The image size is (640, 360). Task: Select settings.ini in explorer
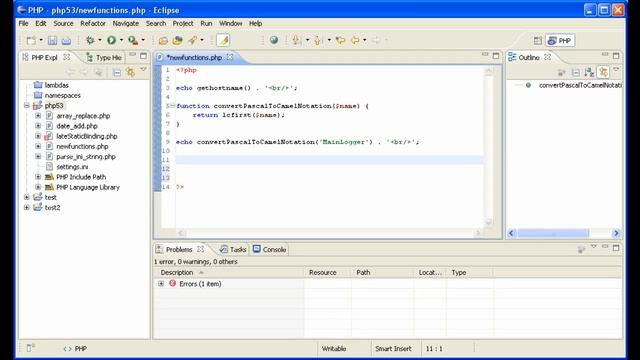pos(72,167)
